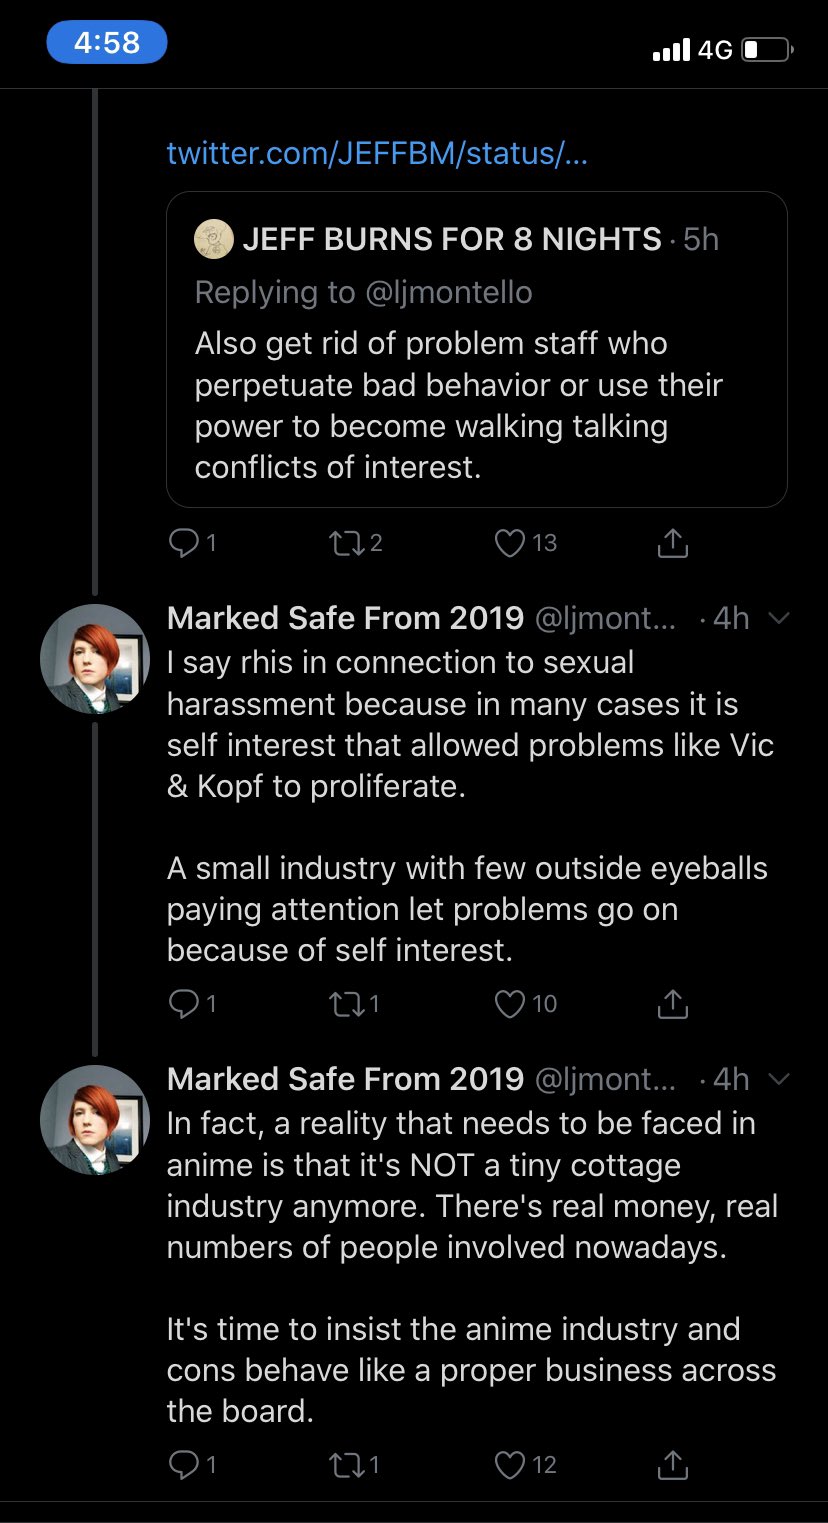The width and height of the screenshot is (828, 1523).
Task: Open the twitter.com/JEFFBM/status link
Action: click(376, 153)
